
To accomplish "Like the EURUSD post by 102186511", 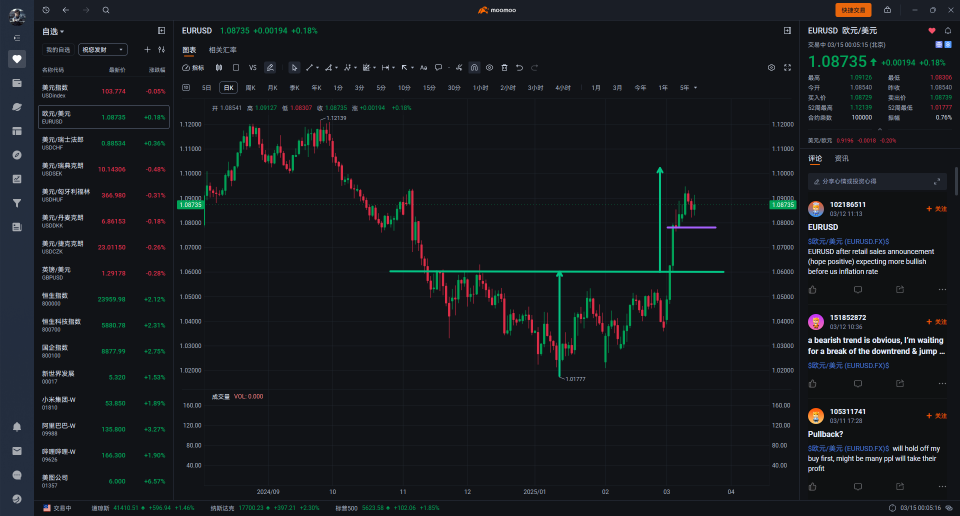I will point(812,290).
